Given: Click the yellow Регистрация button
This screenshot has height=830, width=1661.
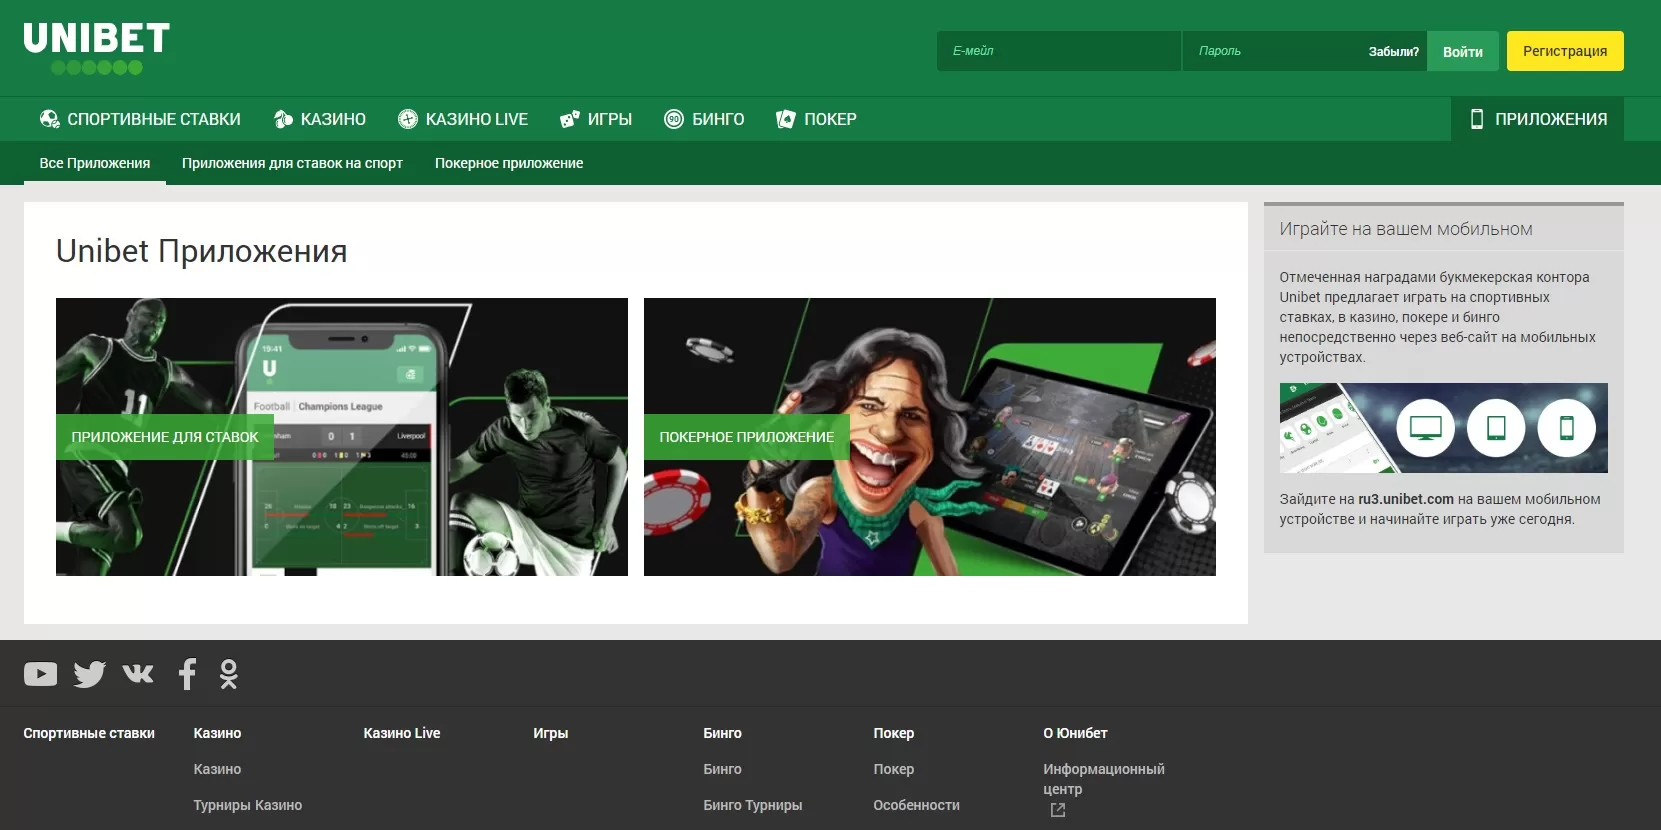Looking at the screenshot, I should [x=1565, y=51].
